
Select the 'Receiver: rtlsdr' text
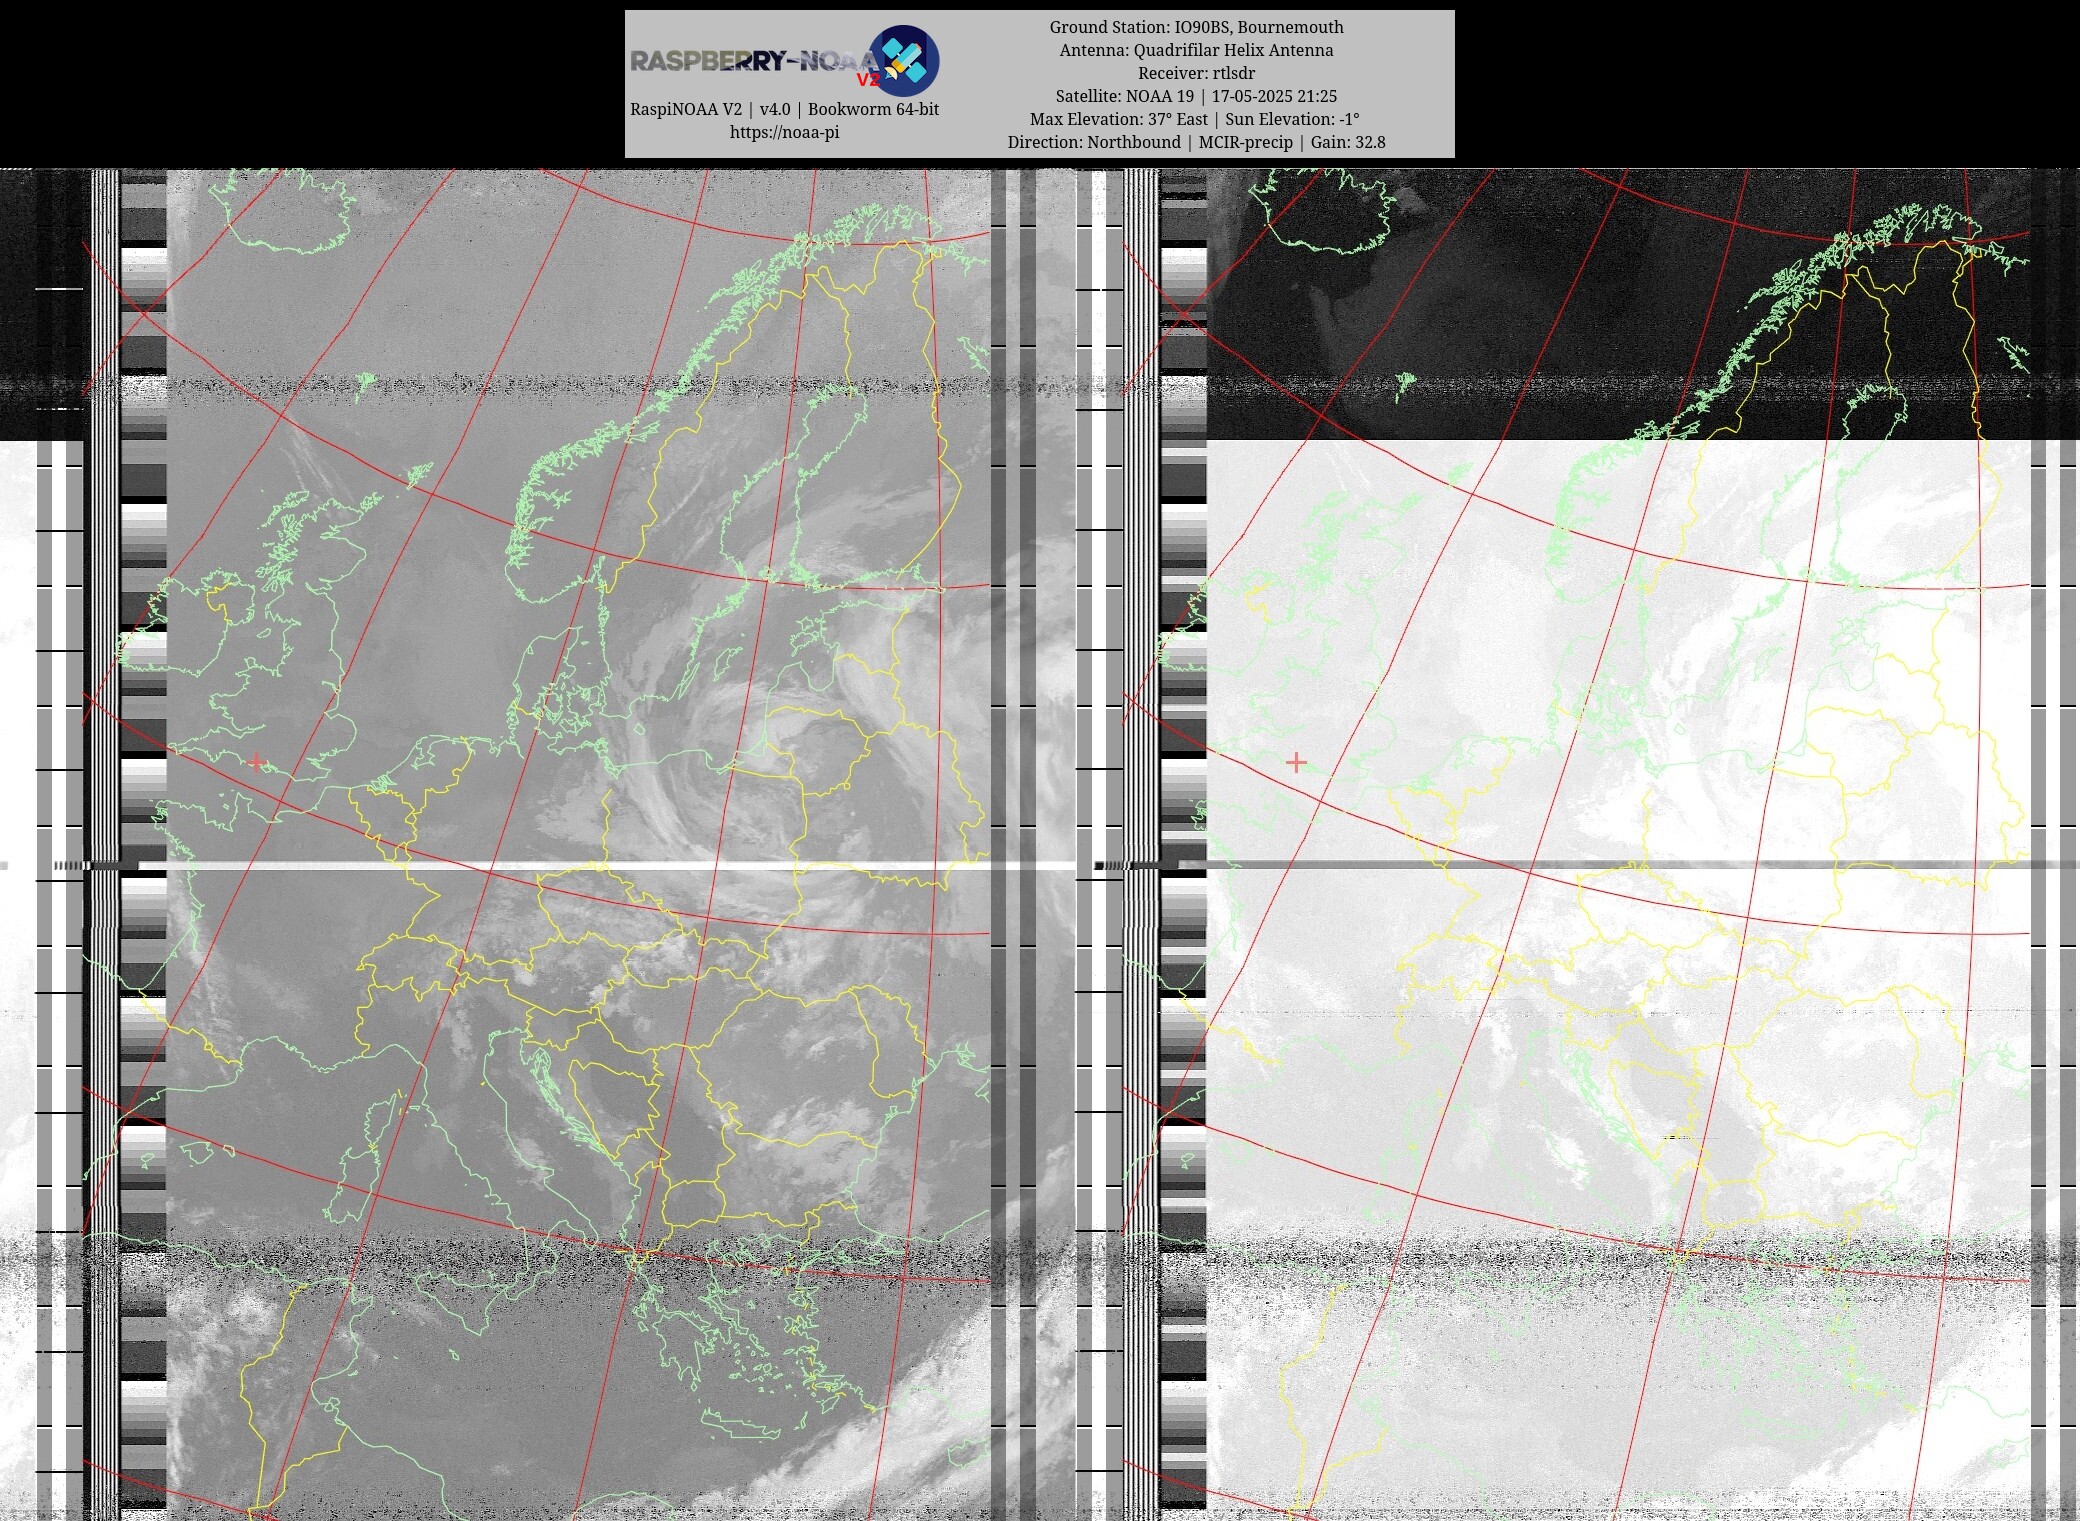pyautogui.click(x=1196, y=73)
